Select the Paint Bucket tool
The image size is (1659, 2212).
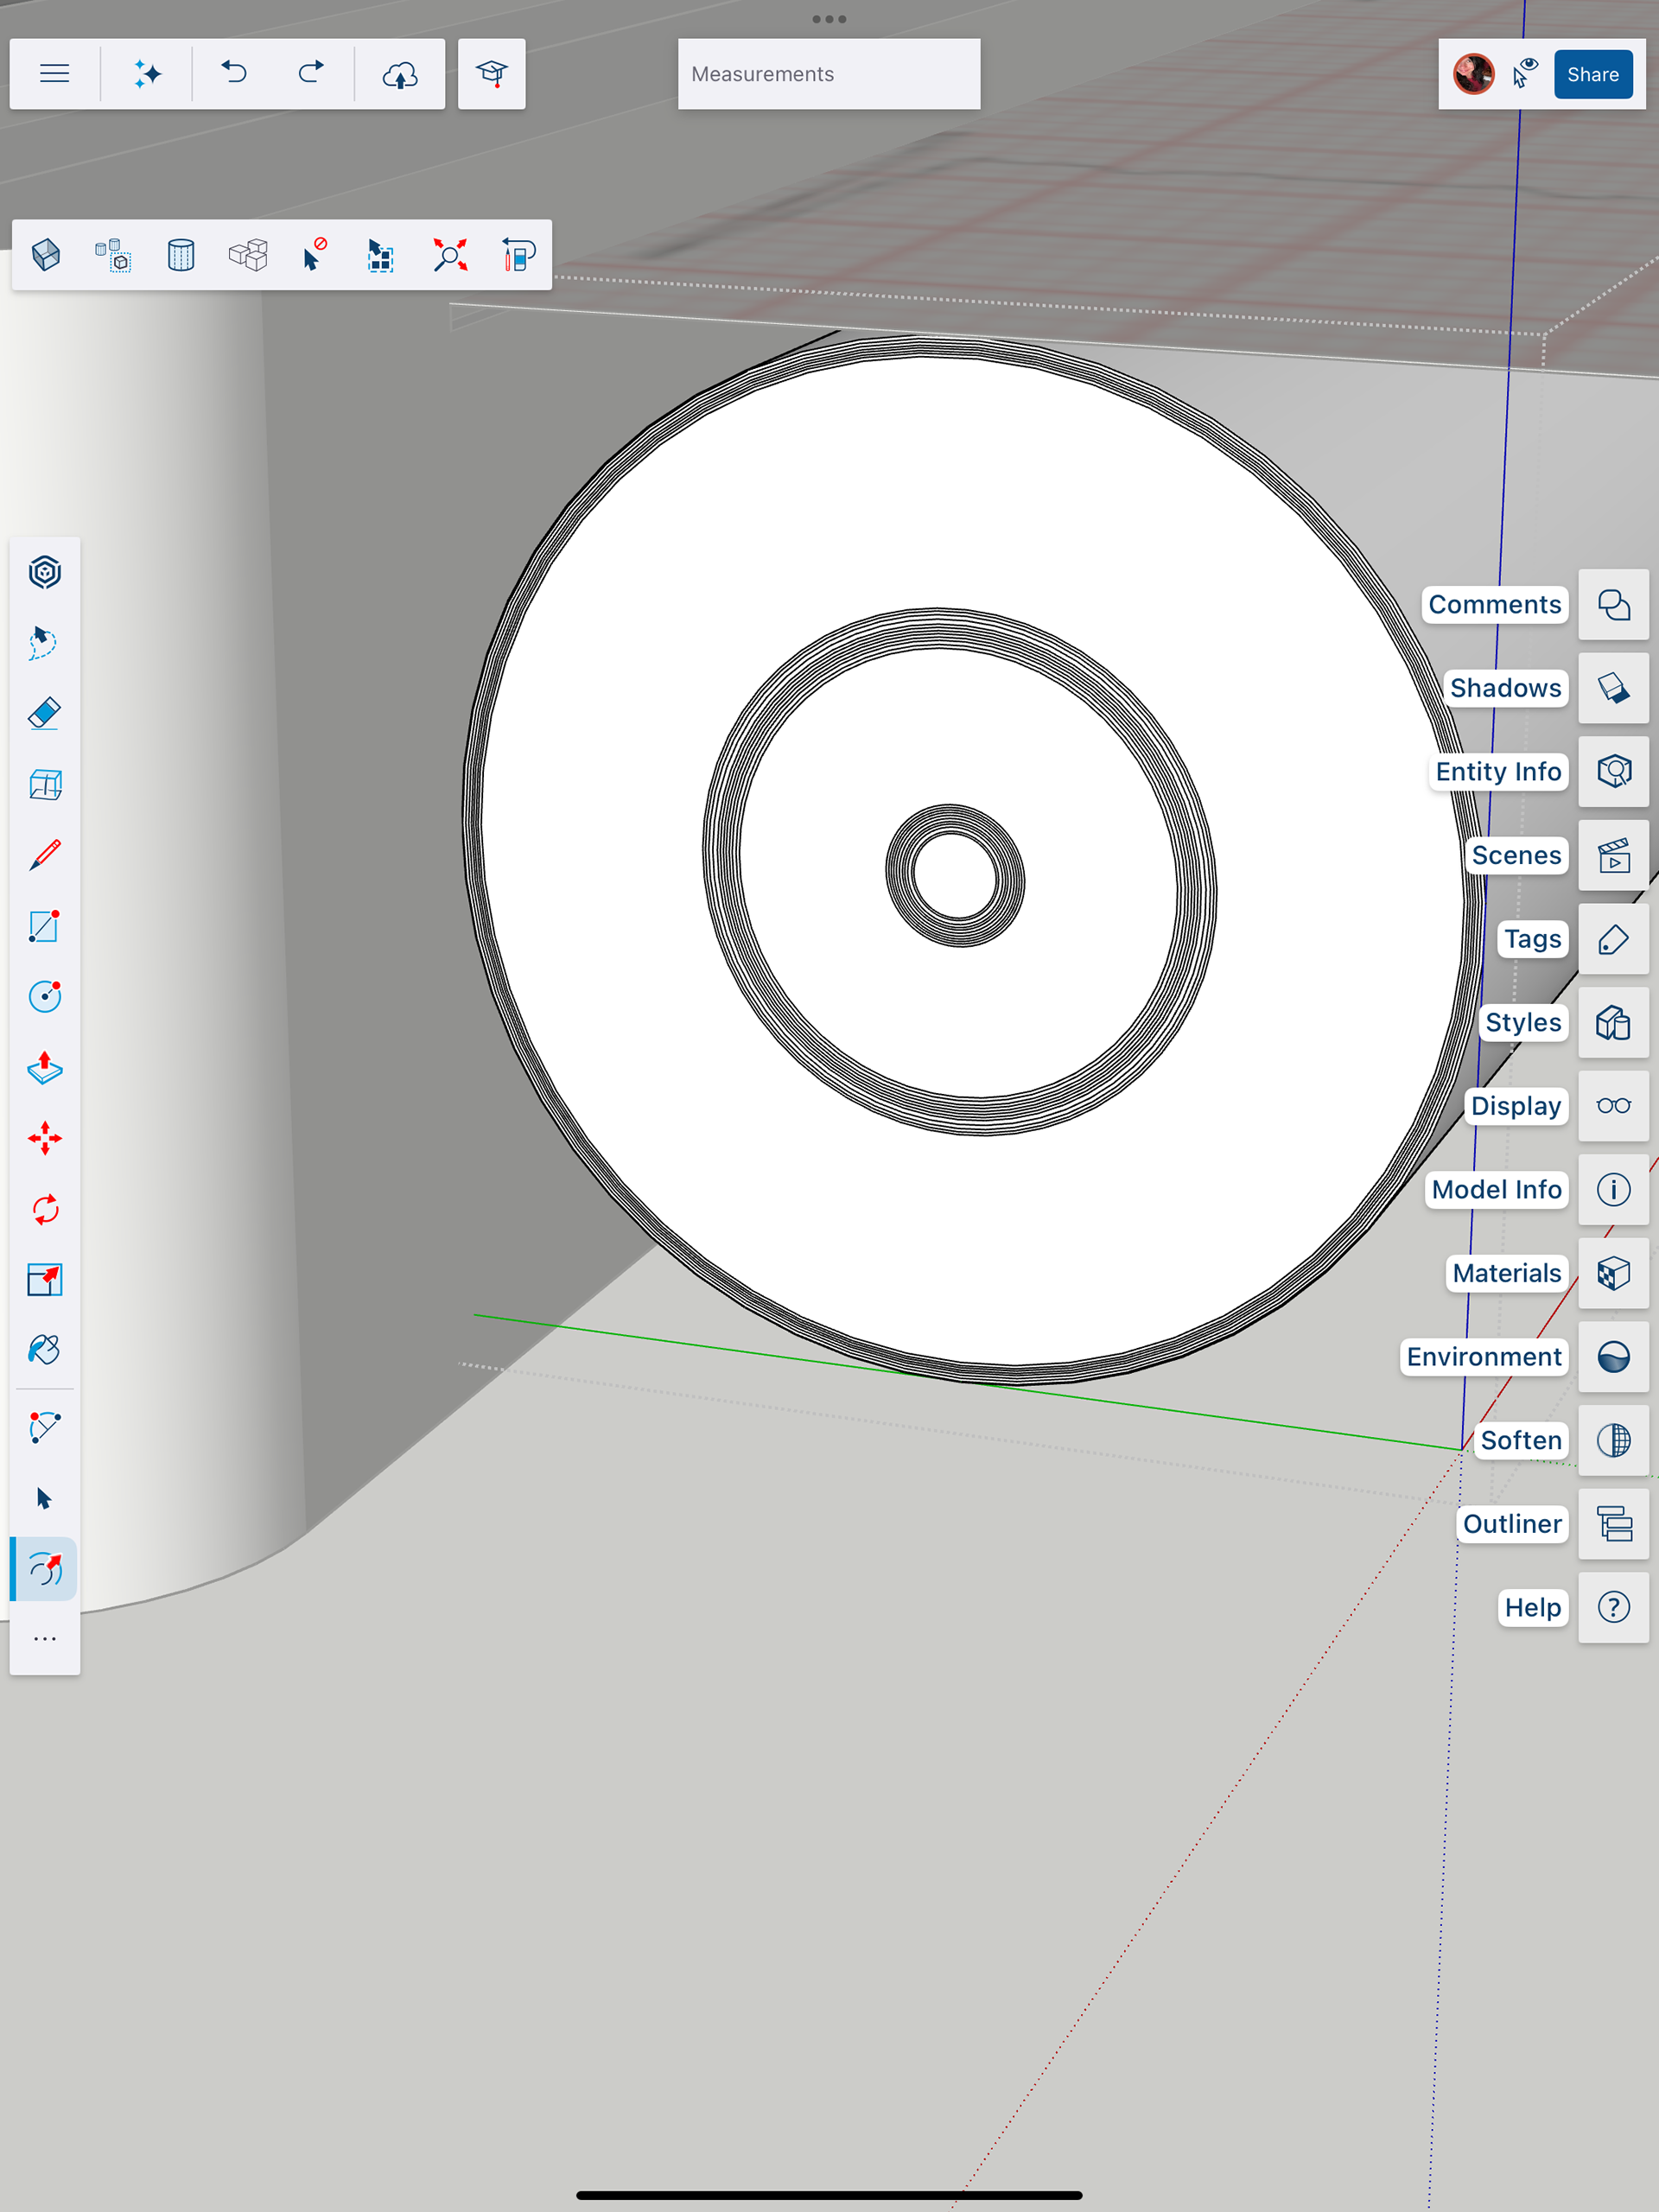coord(45,1350)
